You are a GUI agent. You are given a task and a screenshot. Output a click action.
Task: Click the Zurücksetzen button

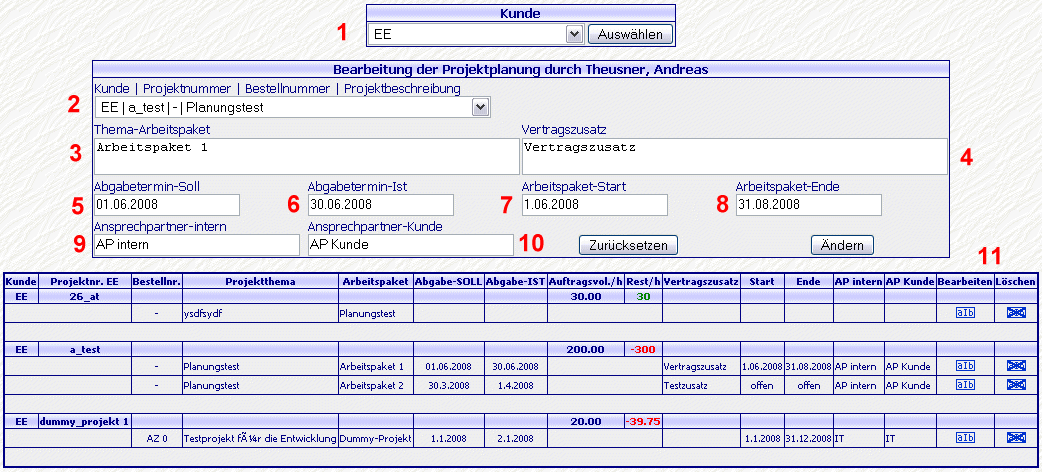coord(628,245)
